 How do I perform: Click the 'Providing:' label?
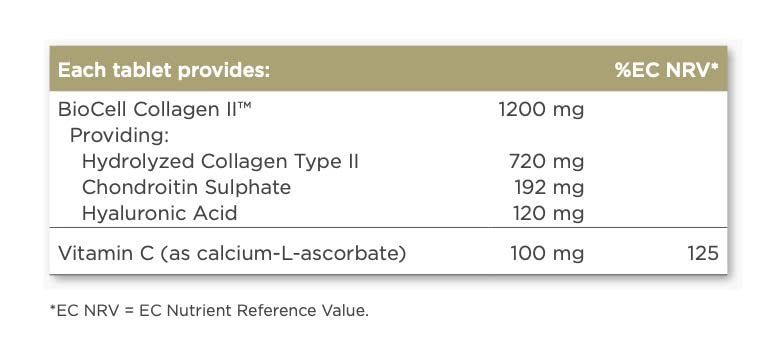click(x=120, y=136)
